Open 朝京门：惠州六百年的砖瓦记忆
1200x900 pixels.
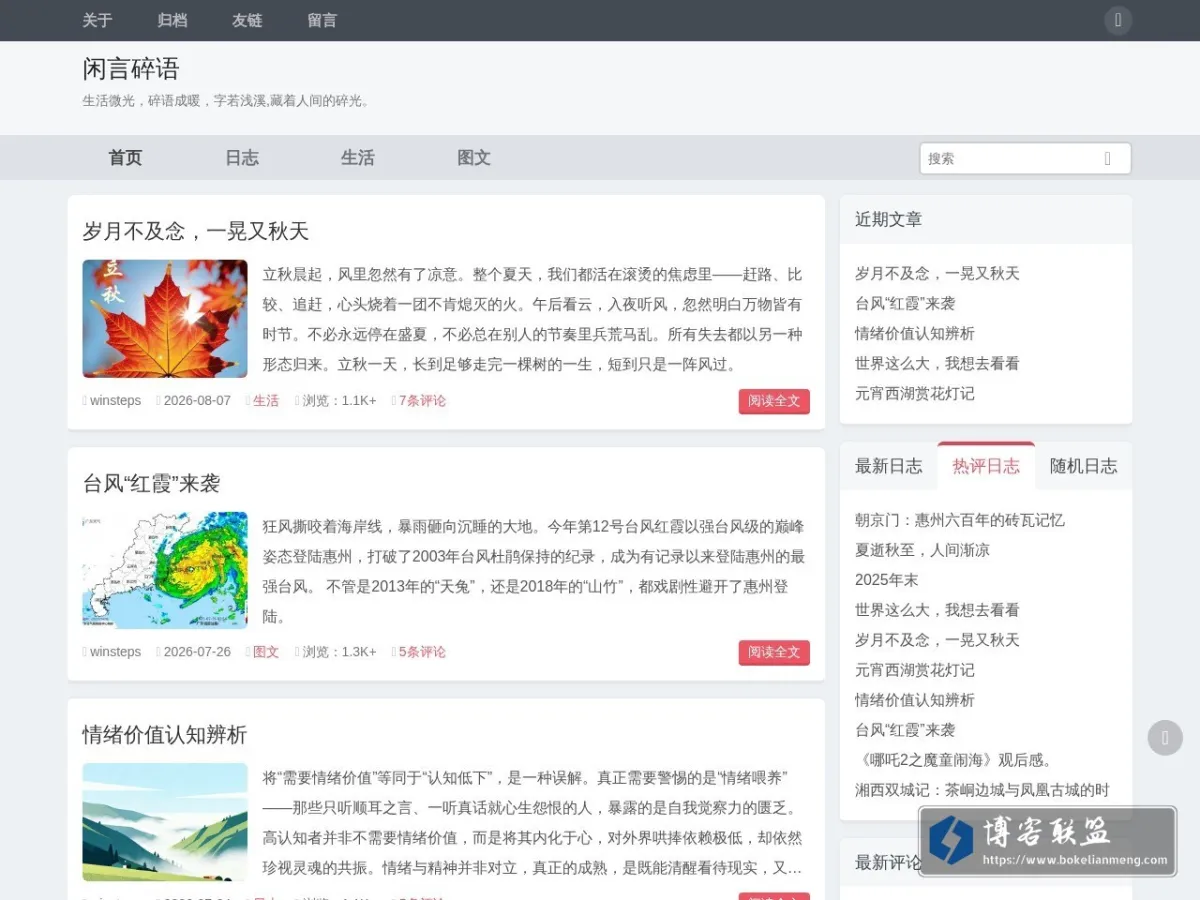(x=960, y=520)
